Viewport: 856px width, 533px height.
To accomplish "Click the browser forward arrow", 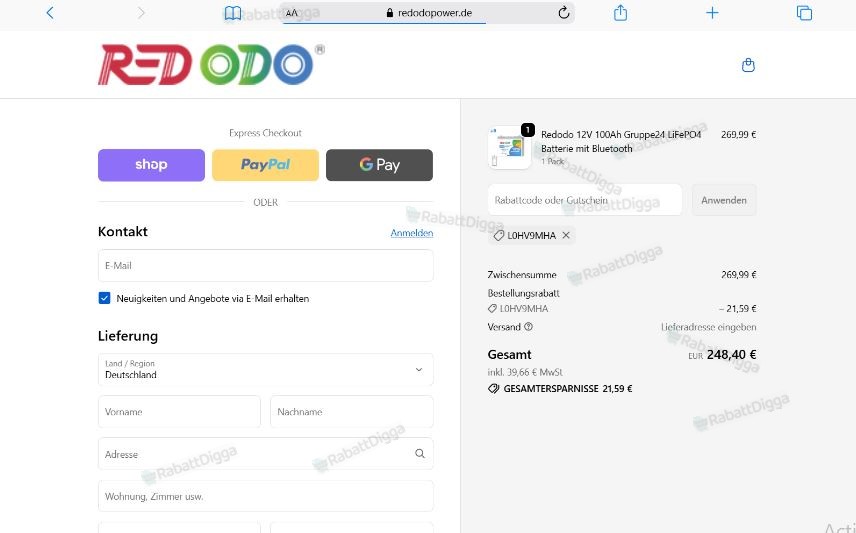I will pos(141,13).
